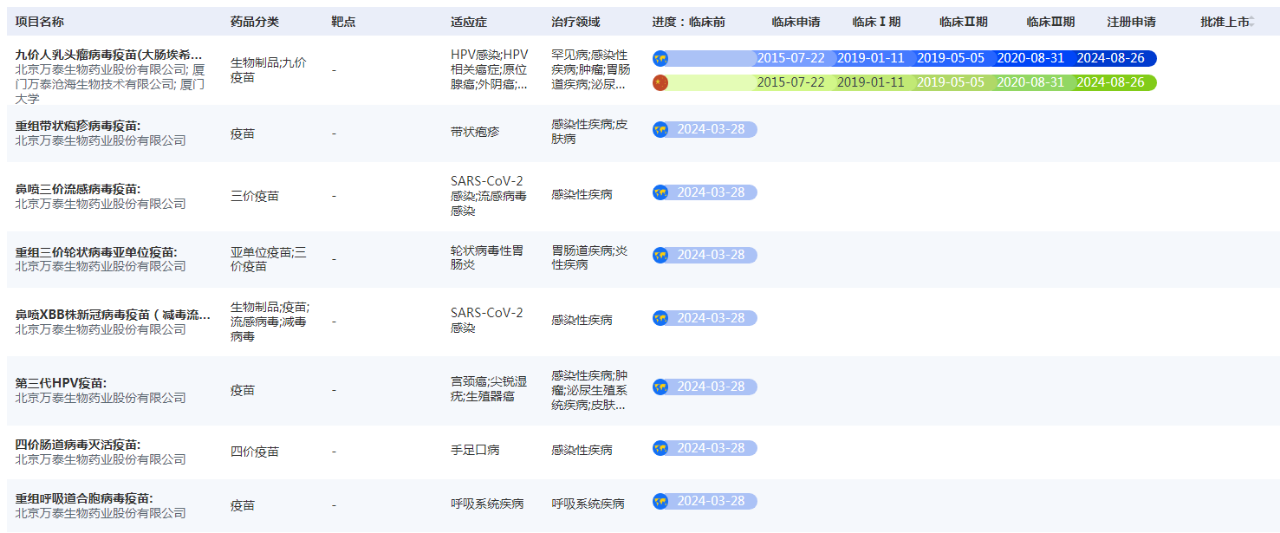
Task: Click the 临床Ⅱ期 column header
Action: [x=963, y=21]
